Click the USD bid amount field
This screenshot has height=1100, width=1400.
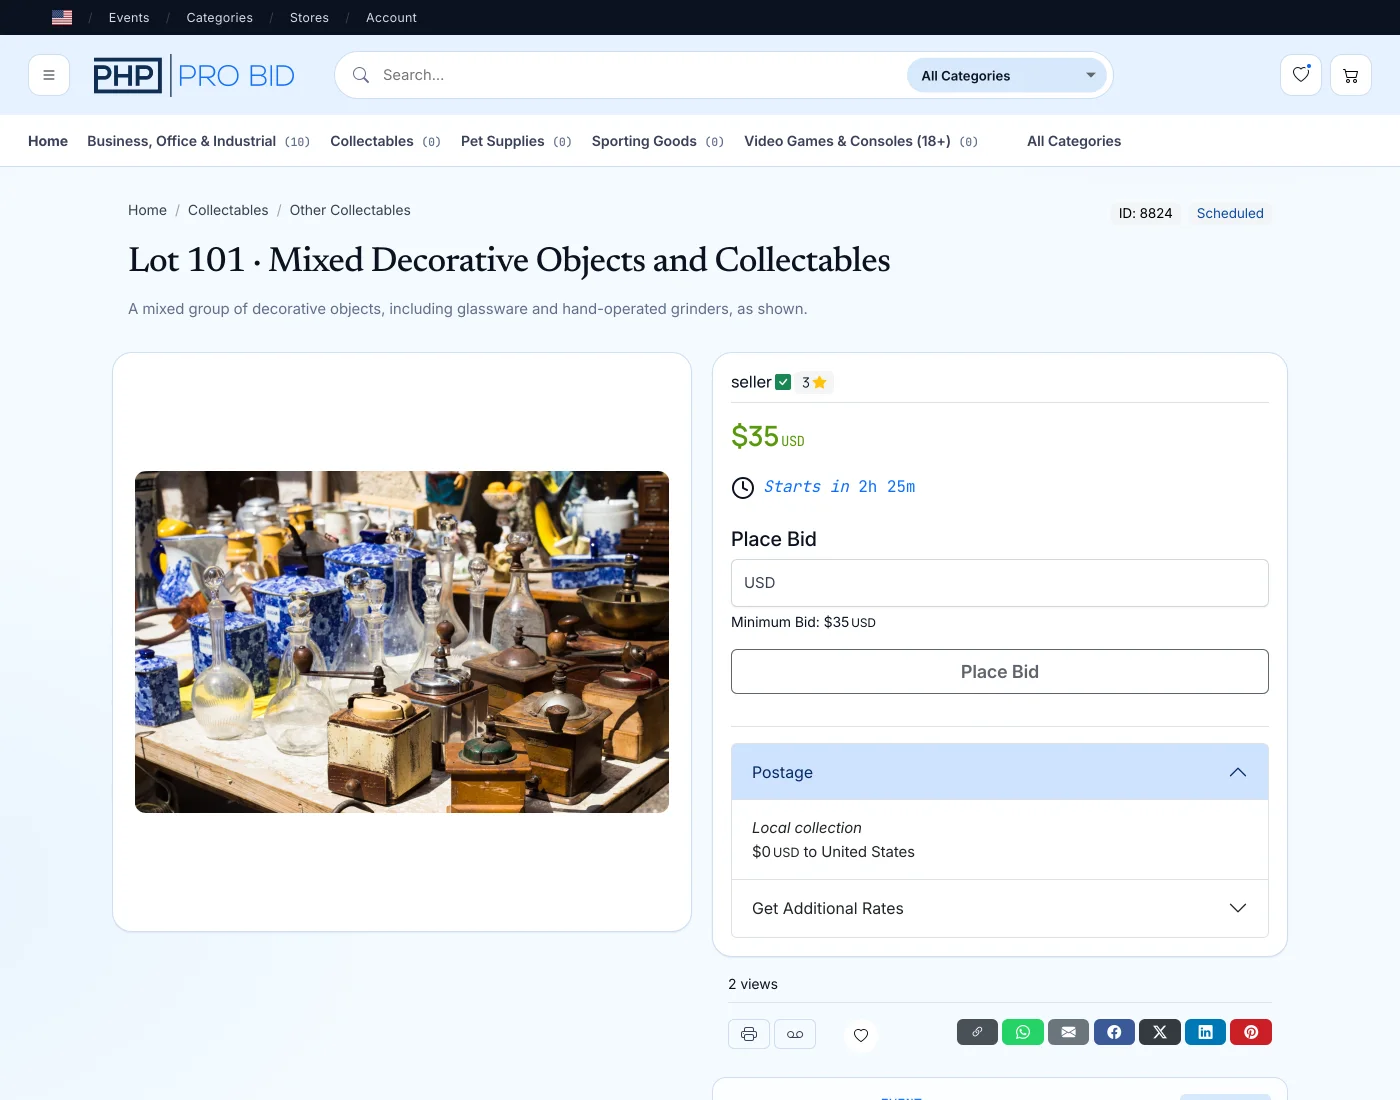(x=1000, y=583)
